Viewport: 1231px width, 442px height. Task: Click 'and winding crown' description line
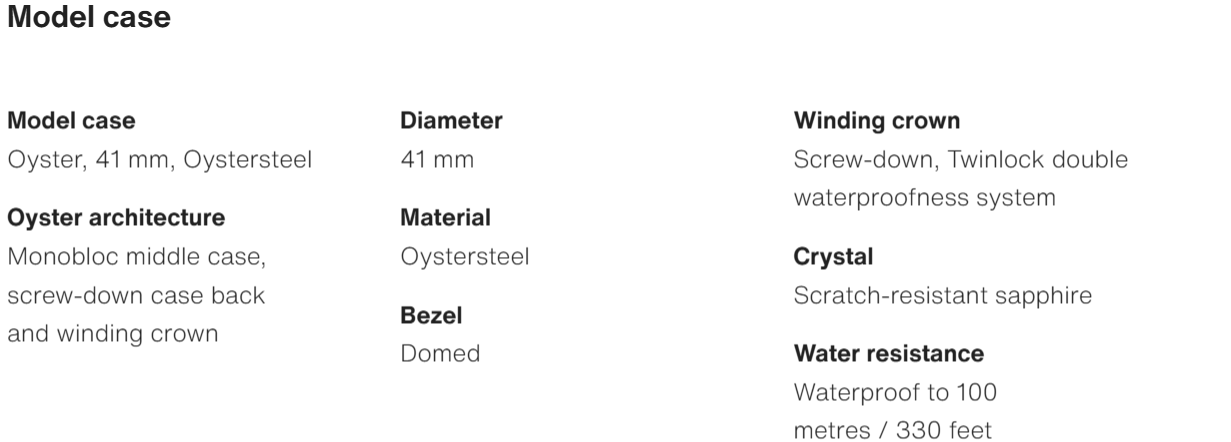[113, 334]
